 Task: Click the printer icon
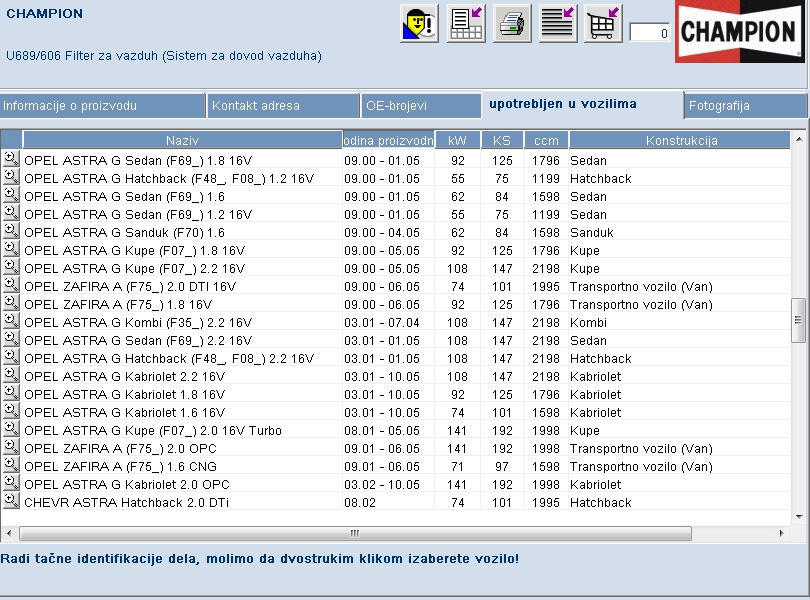(x=512, y=23)
